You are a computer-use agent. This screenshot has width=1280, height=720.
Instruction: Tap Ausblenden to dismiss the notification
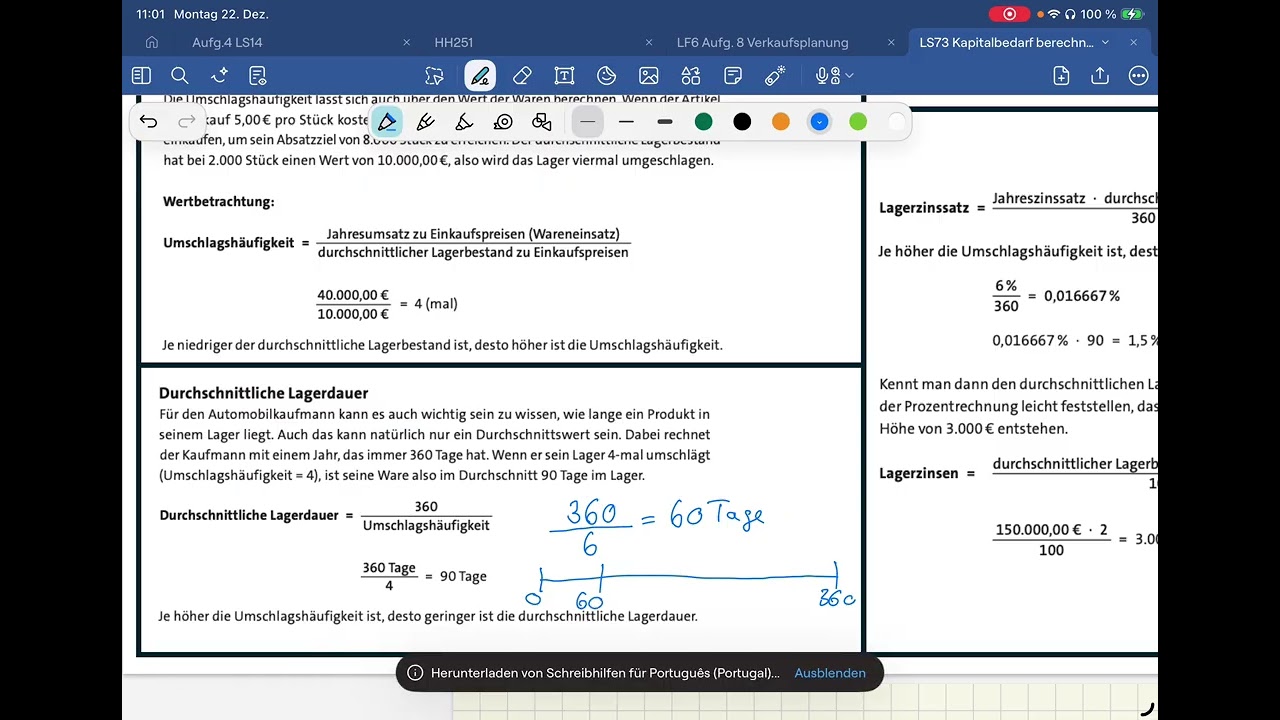(830, 673)
